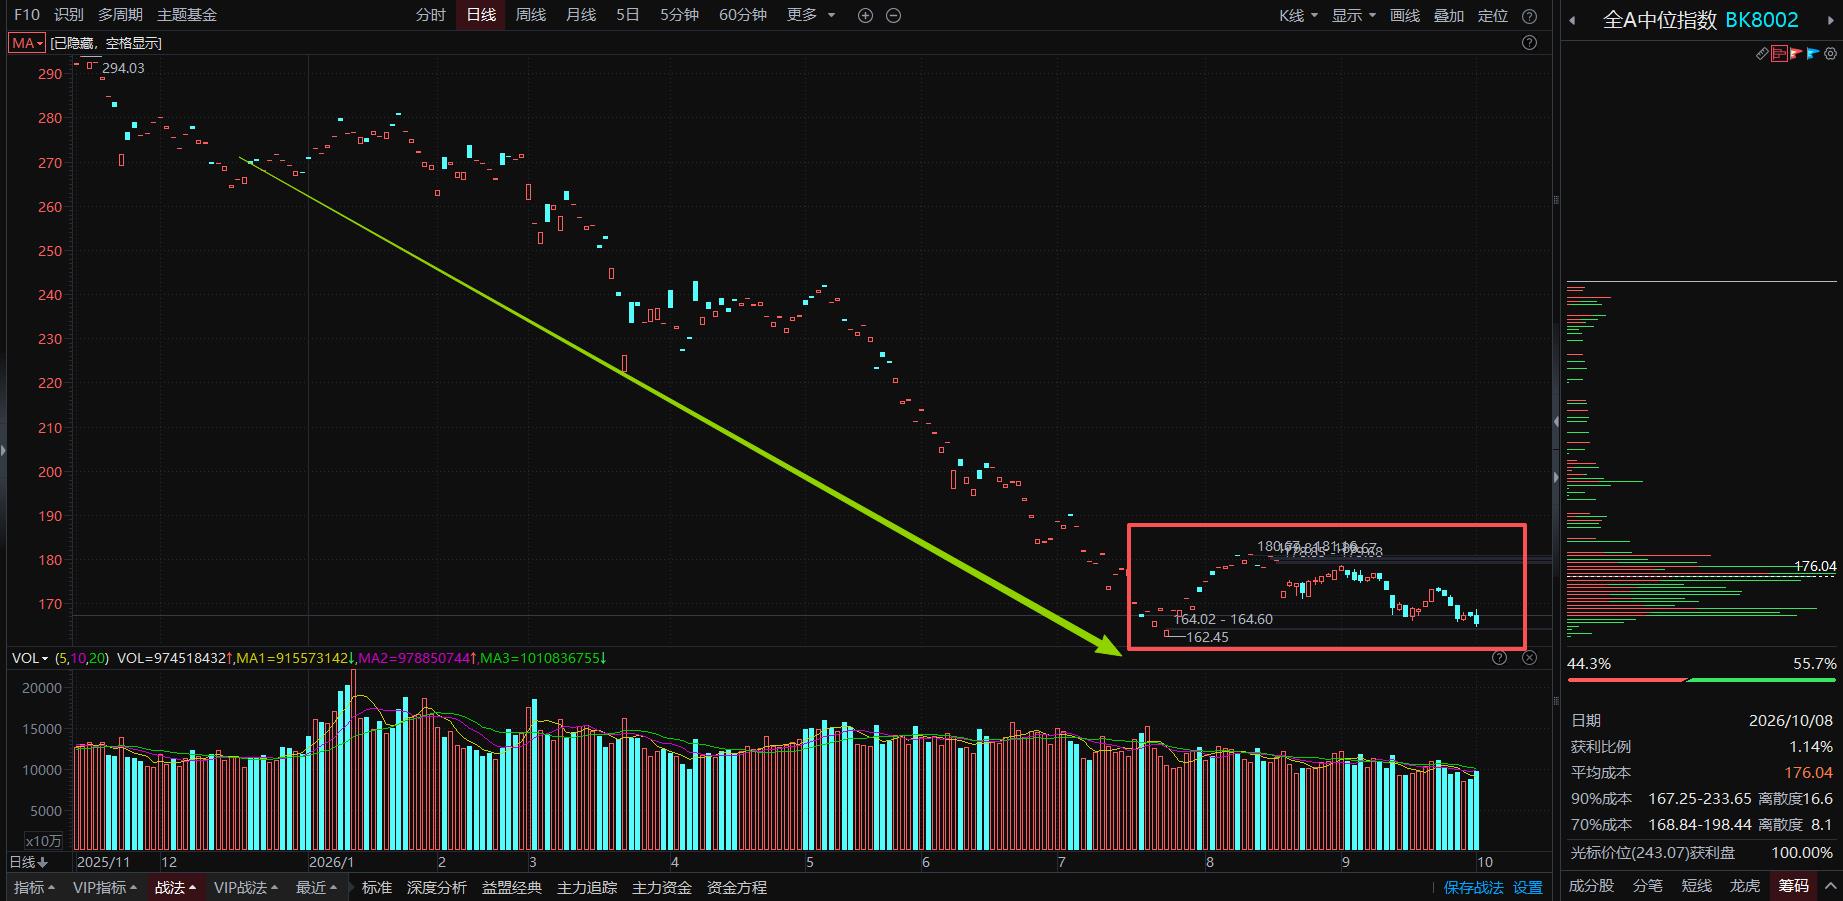Click the 叠加 overlay button

1449,15
